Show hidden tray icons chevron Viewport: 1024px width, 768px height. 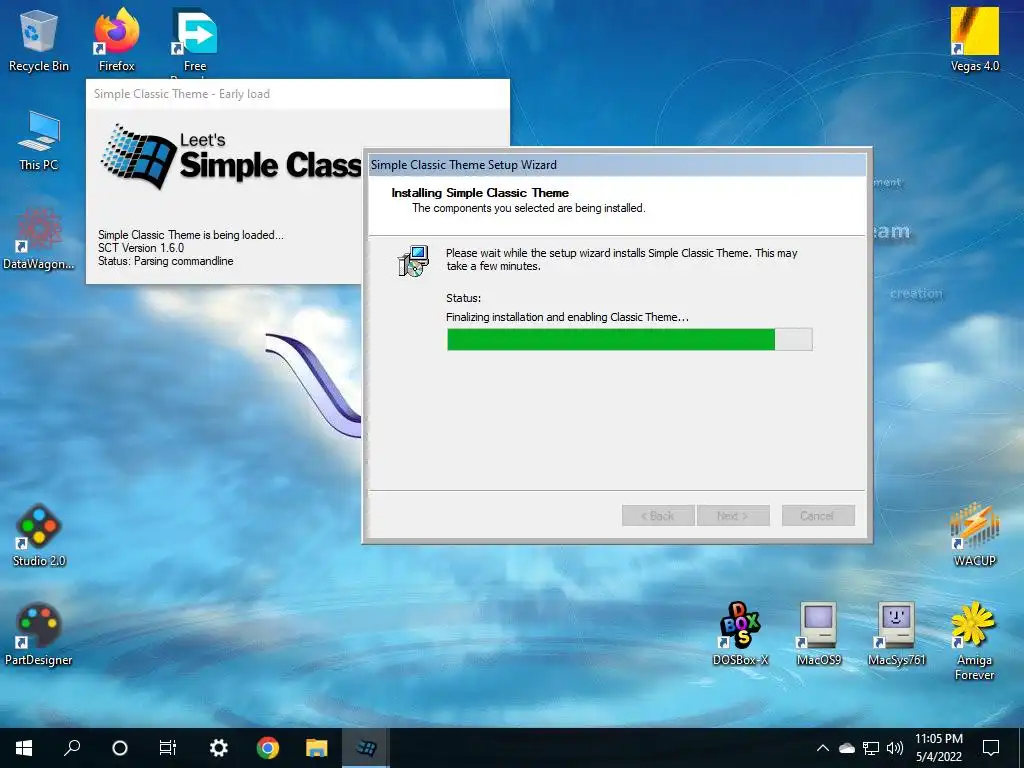point(823,748)
